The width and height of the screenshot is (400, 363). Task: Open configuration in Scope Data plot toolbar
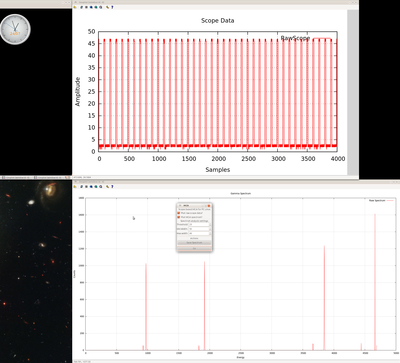click(107, 7)
